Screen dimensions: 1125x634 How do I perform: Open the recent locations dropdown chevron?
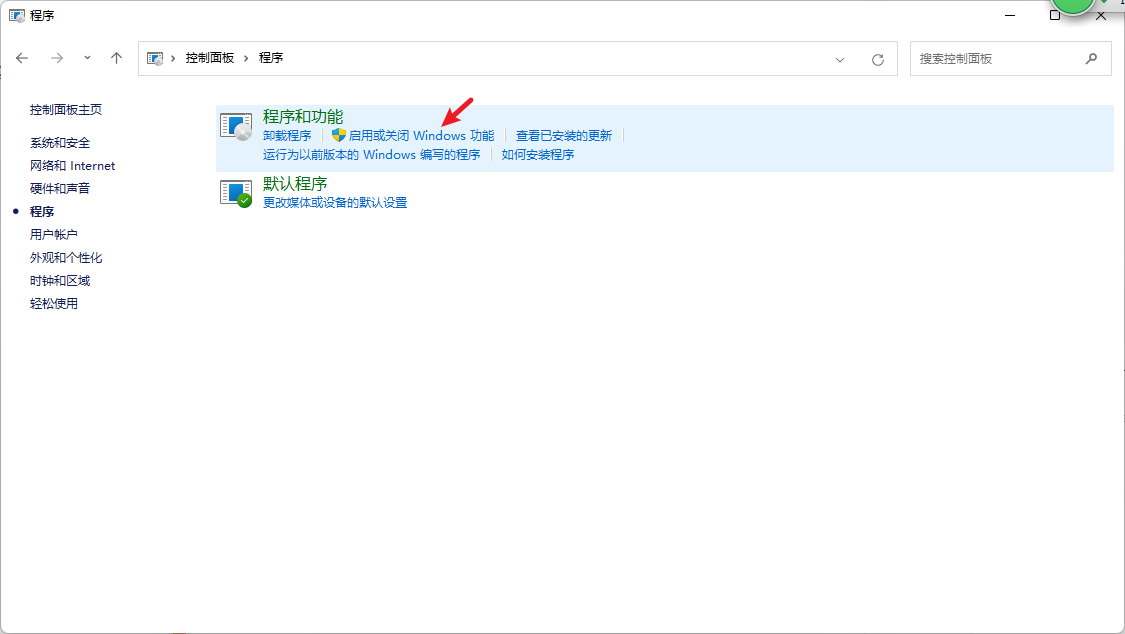pos(87,58)
